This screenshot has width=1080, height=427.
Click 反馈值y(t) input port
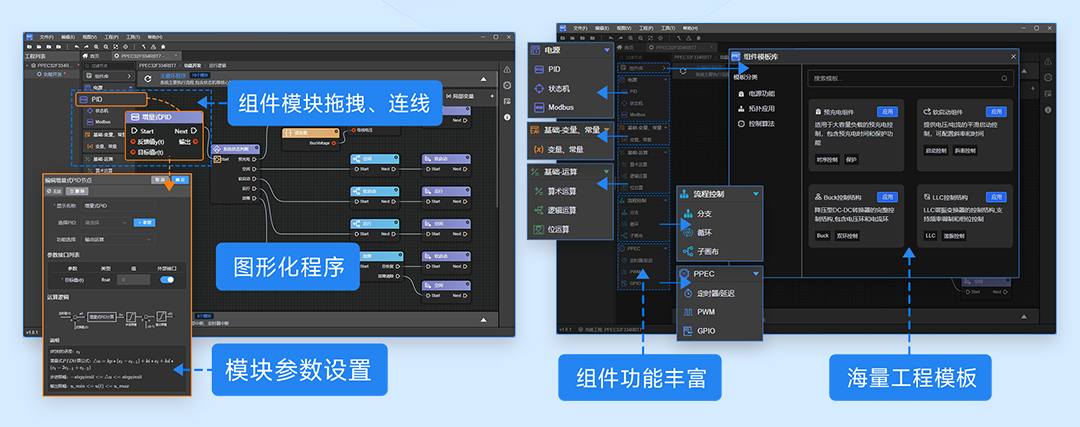coord(134,141)
